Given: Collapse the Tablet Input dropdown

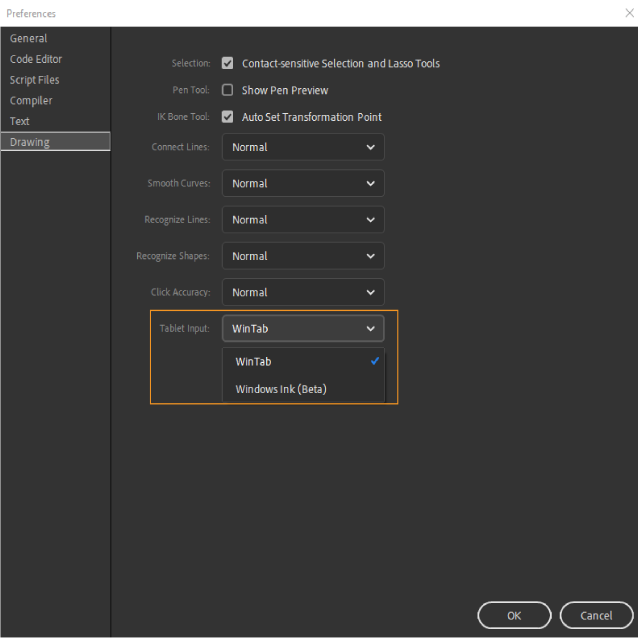Looking at the screenshot, I should 303,328.
